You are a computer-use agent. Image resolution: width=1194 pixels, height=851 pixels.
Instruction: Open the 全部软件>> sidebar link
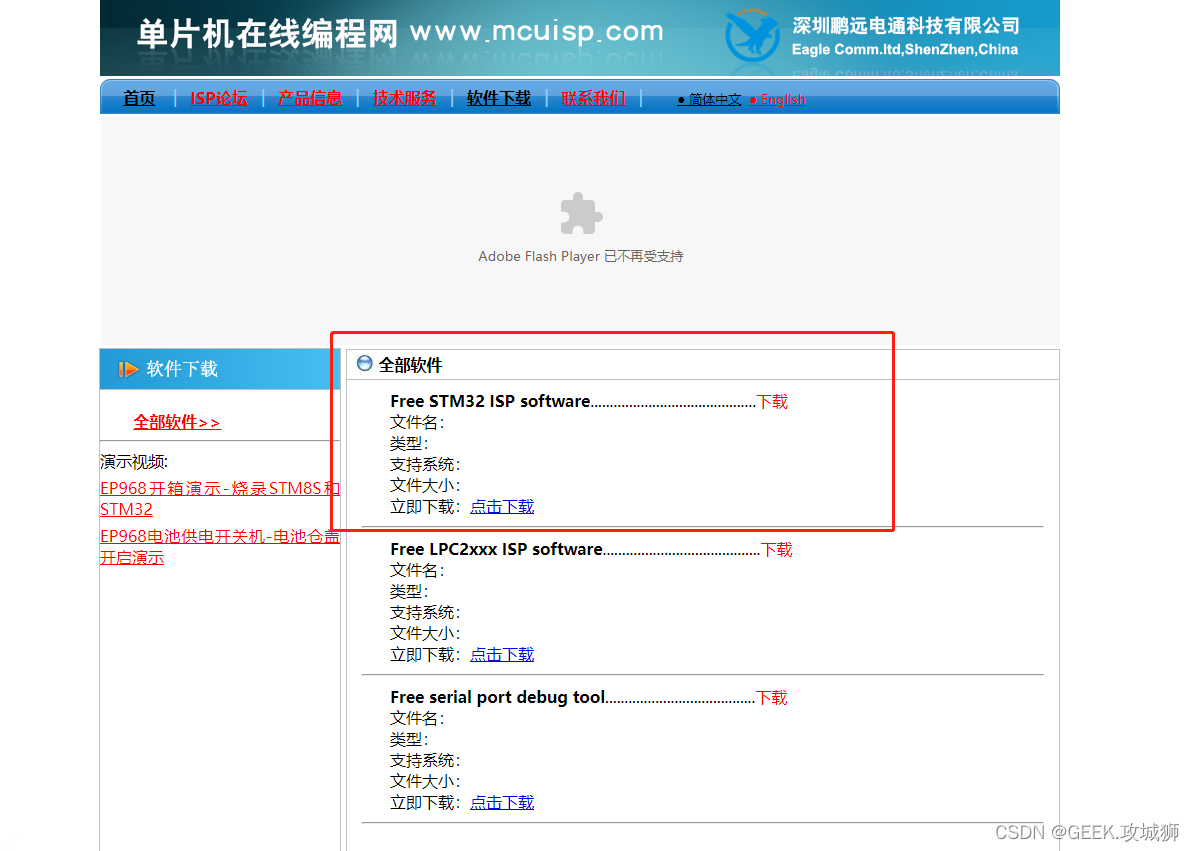[177, 422]
